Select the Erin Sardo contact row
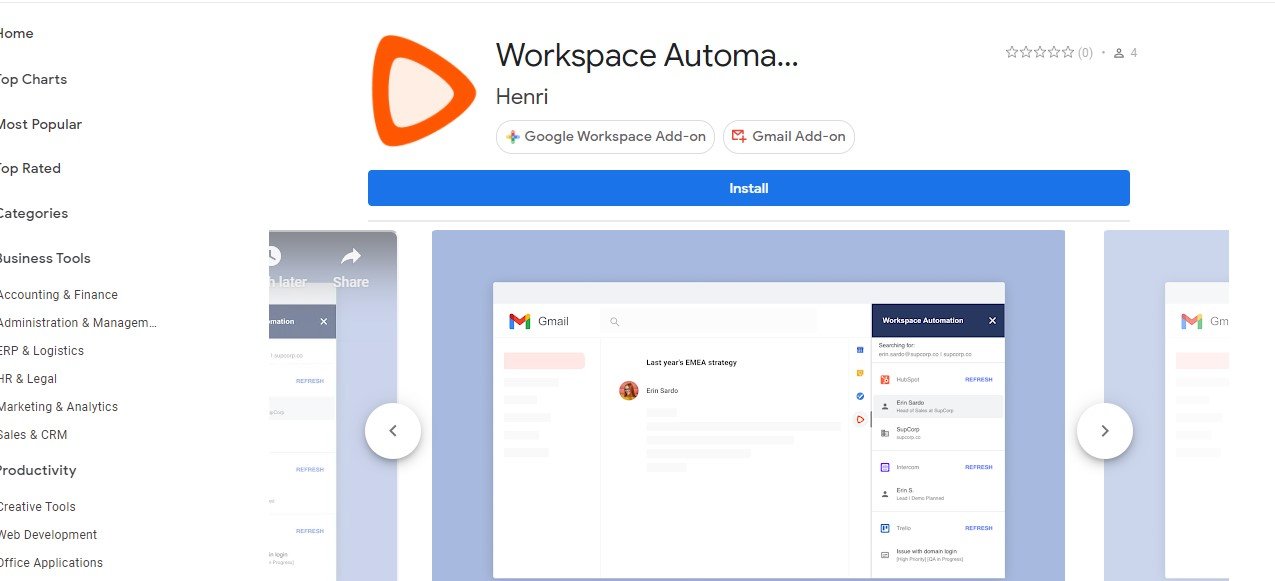Screen dimensions: 1275x581 pos(938,405)
